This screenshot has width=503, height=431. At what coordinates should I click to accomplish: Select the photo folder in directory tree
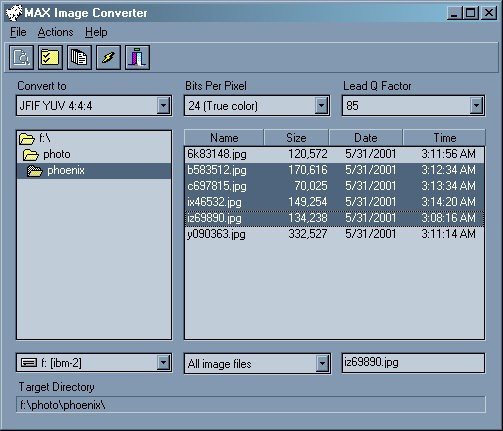[57, 155]
